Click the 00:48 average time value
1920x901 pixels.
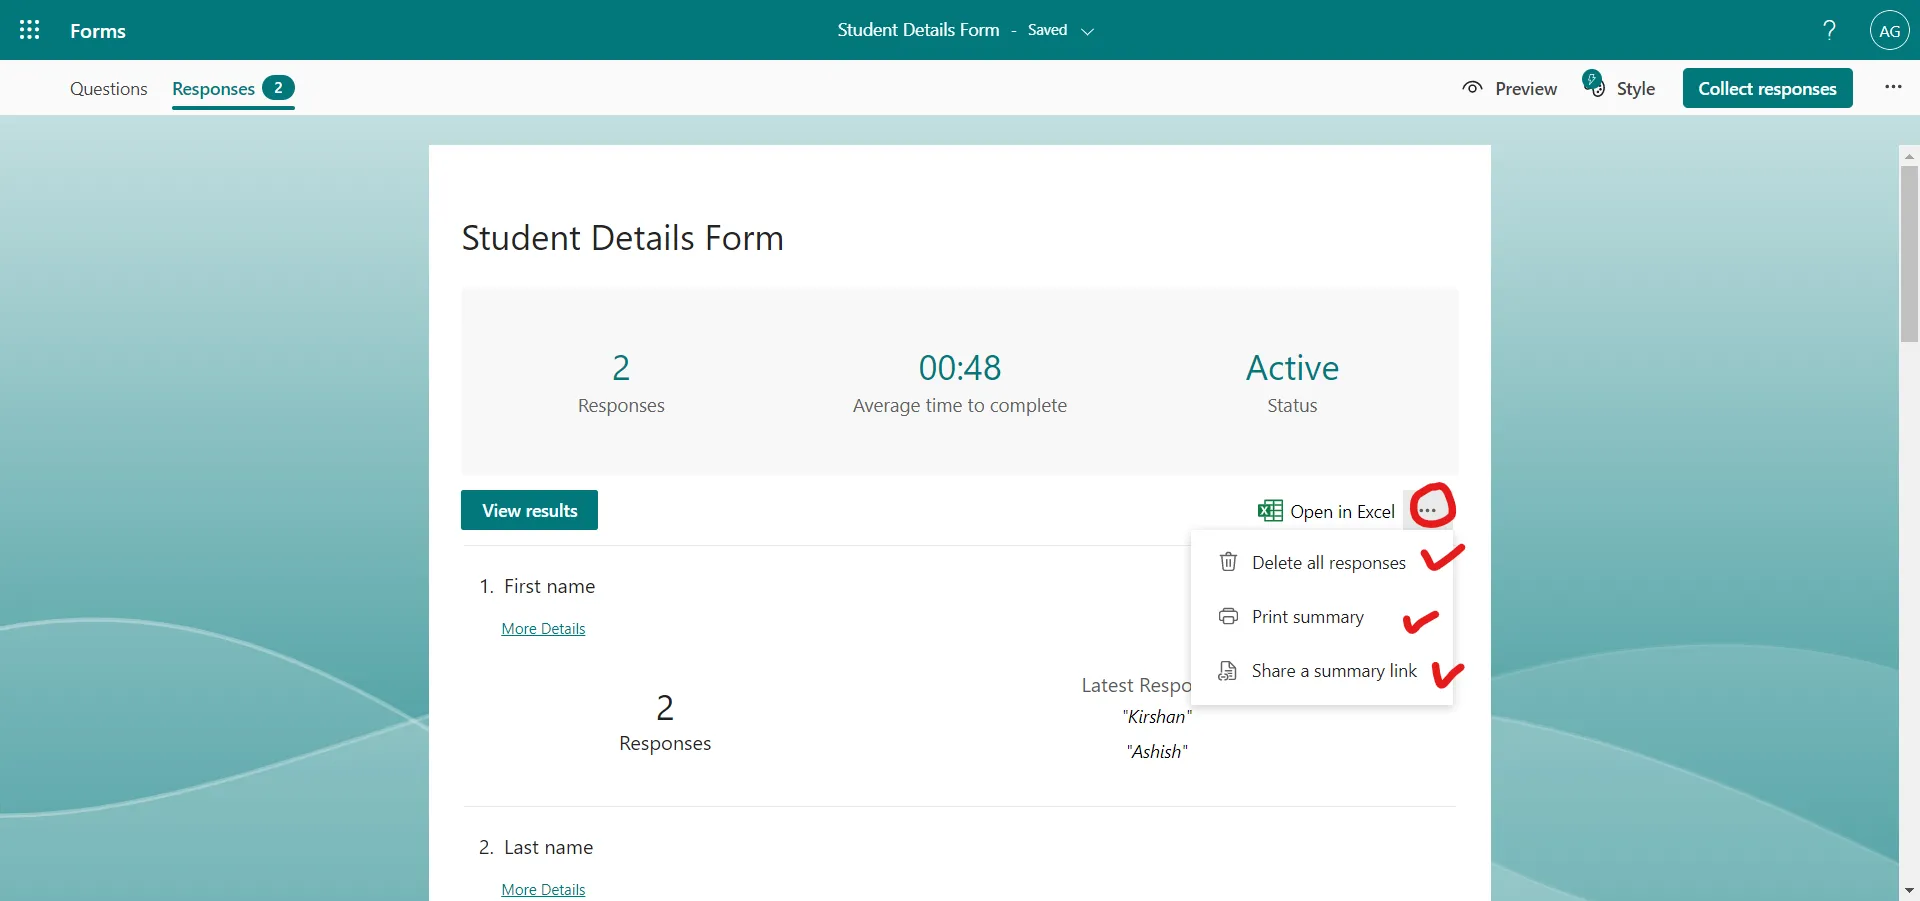(x=960, y=368)
